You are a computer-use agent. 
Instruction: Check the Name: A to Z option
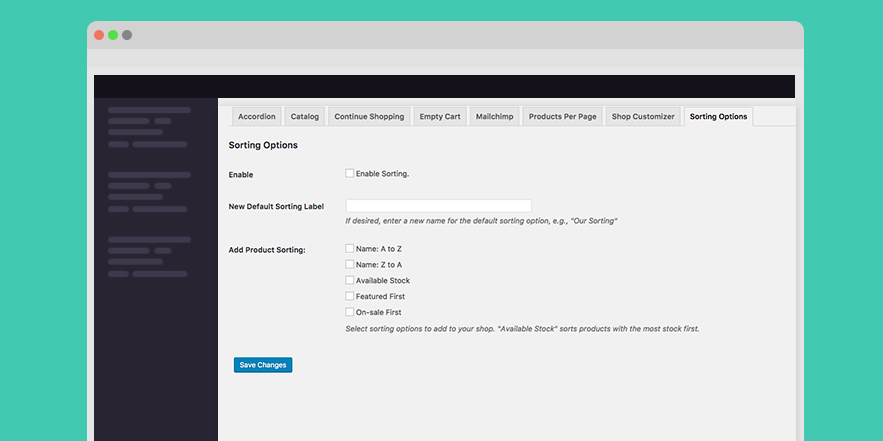click(x=350, y=248)
